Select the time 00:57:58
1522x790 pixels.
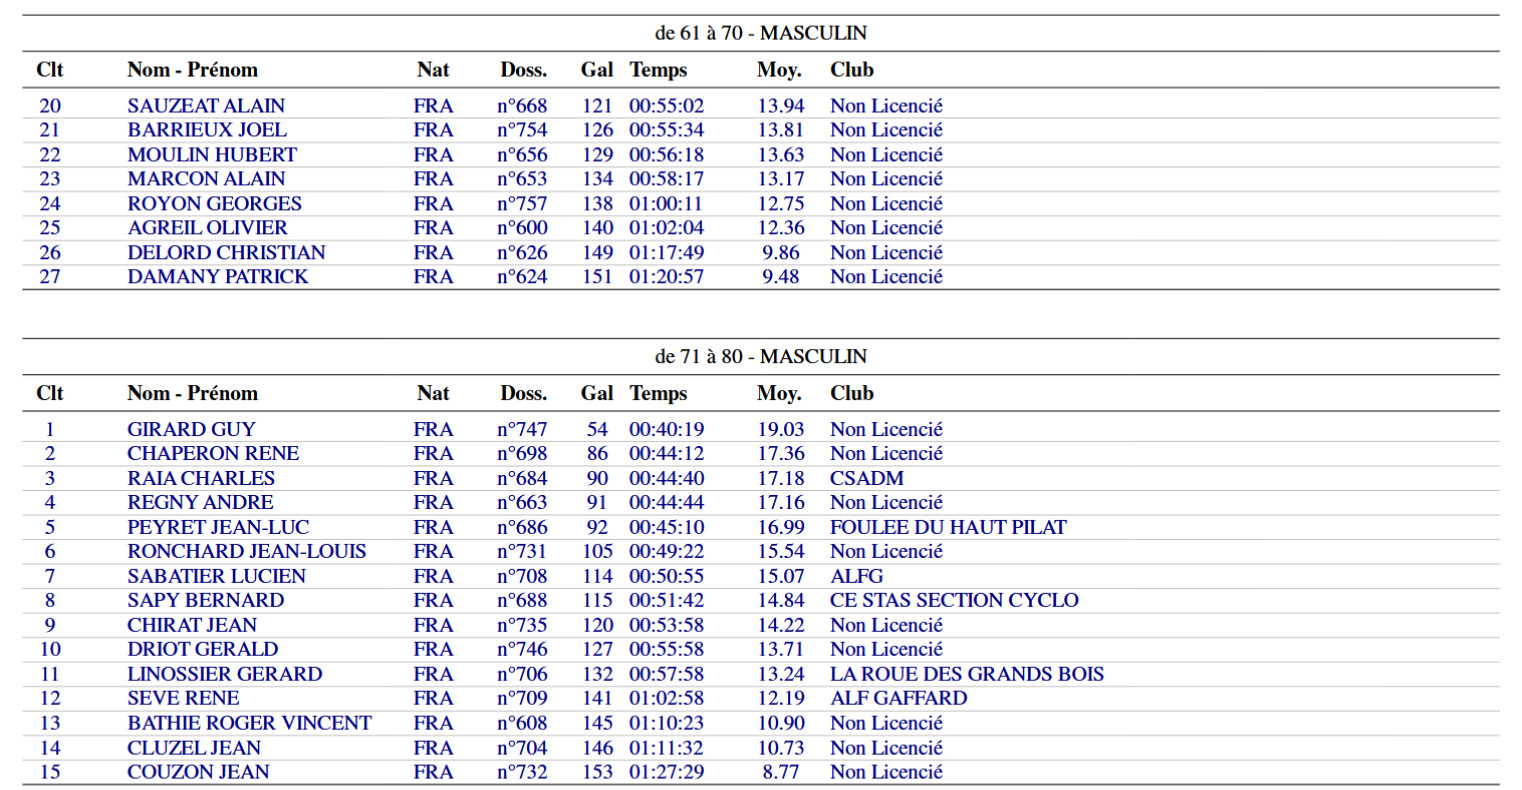pyautogui.click(x=666, y=675)
